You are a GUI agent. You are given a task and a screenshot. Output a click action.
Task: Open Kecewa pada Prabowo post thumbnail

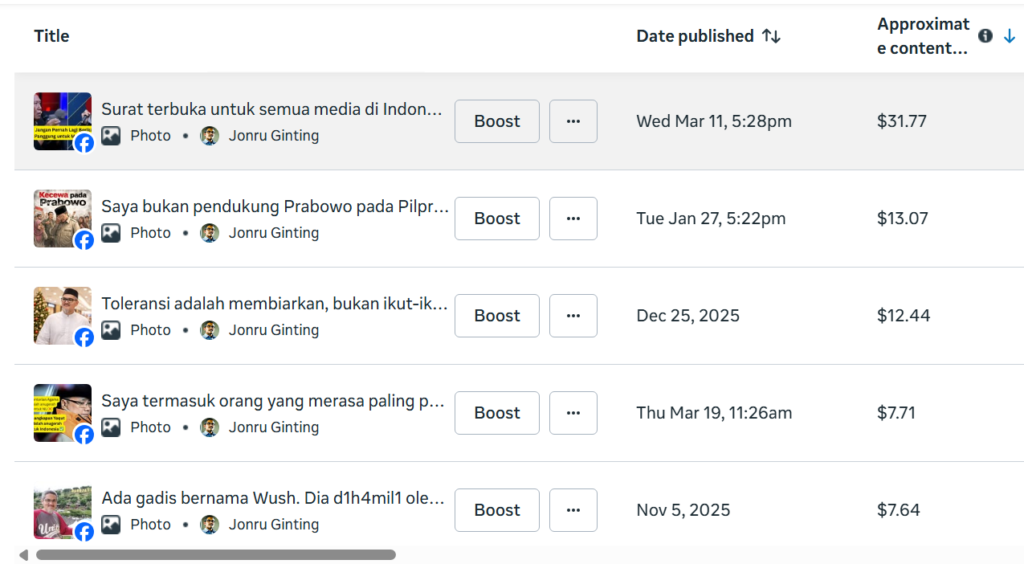click(x=62, y=218)
